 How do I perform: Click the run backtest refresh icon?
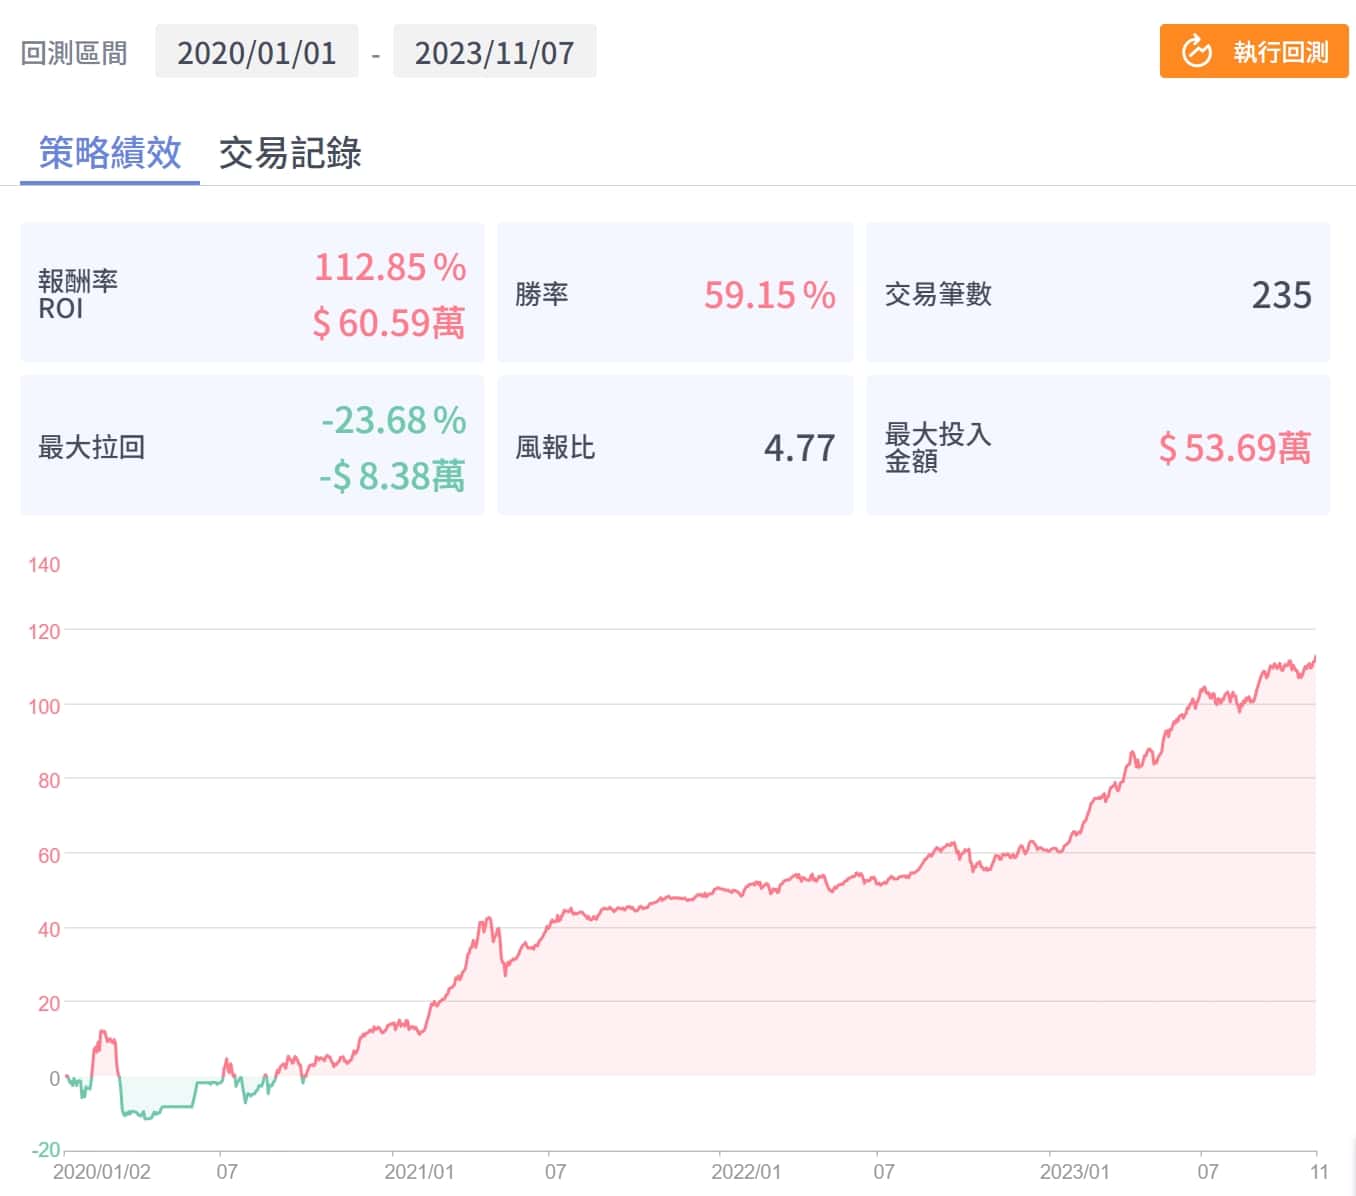(x=1196, y=51)
